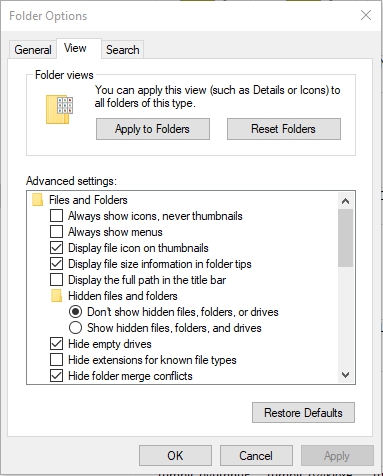
Task: Click Restore Defaults button
Action: 303,413
